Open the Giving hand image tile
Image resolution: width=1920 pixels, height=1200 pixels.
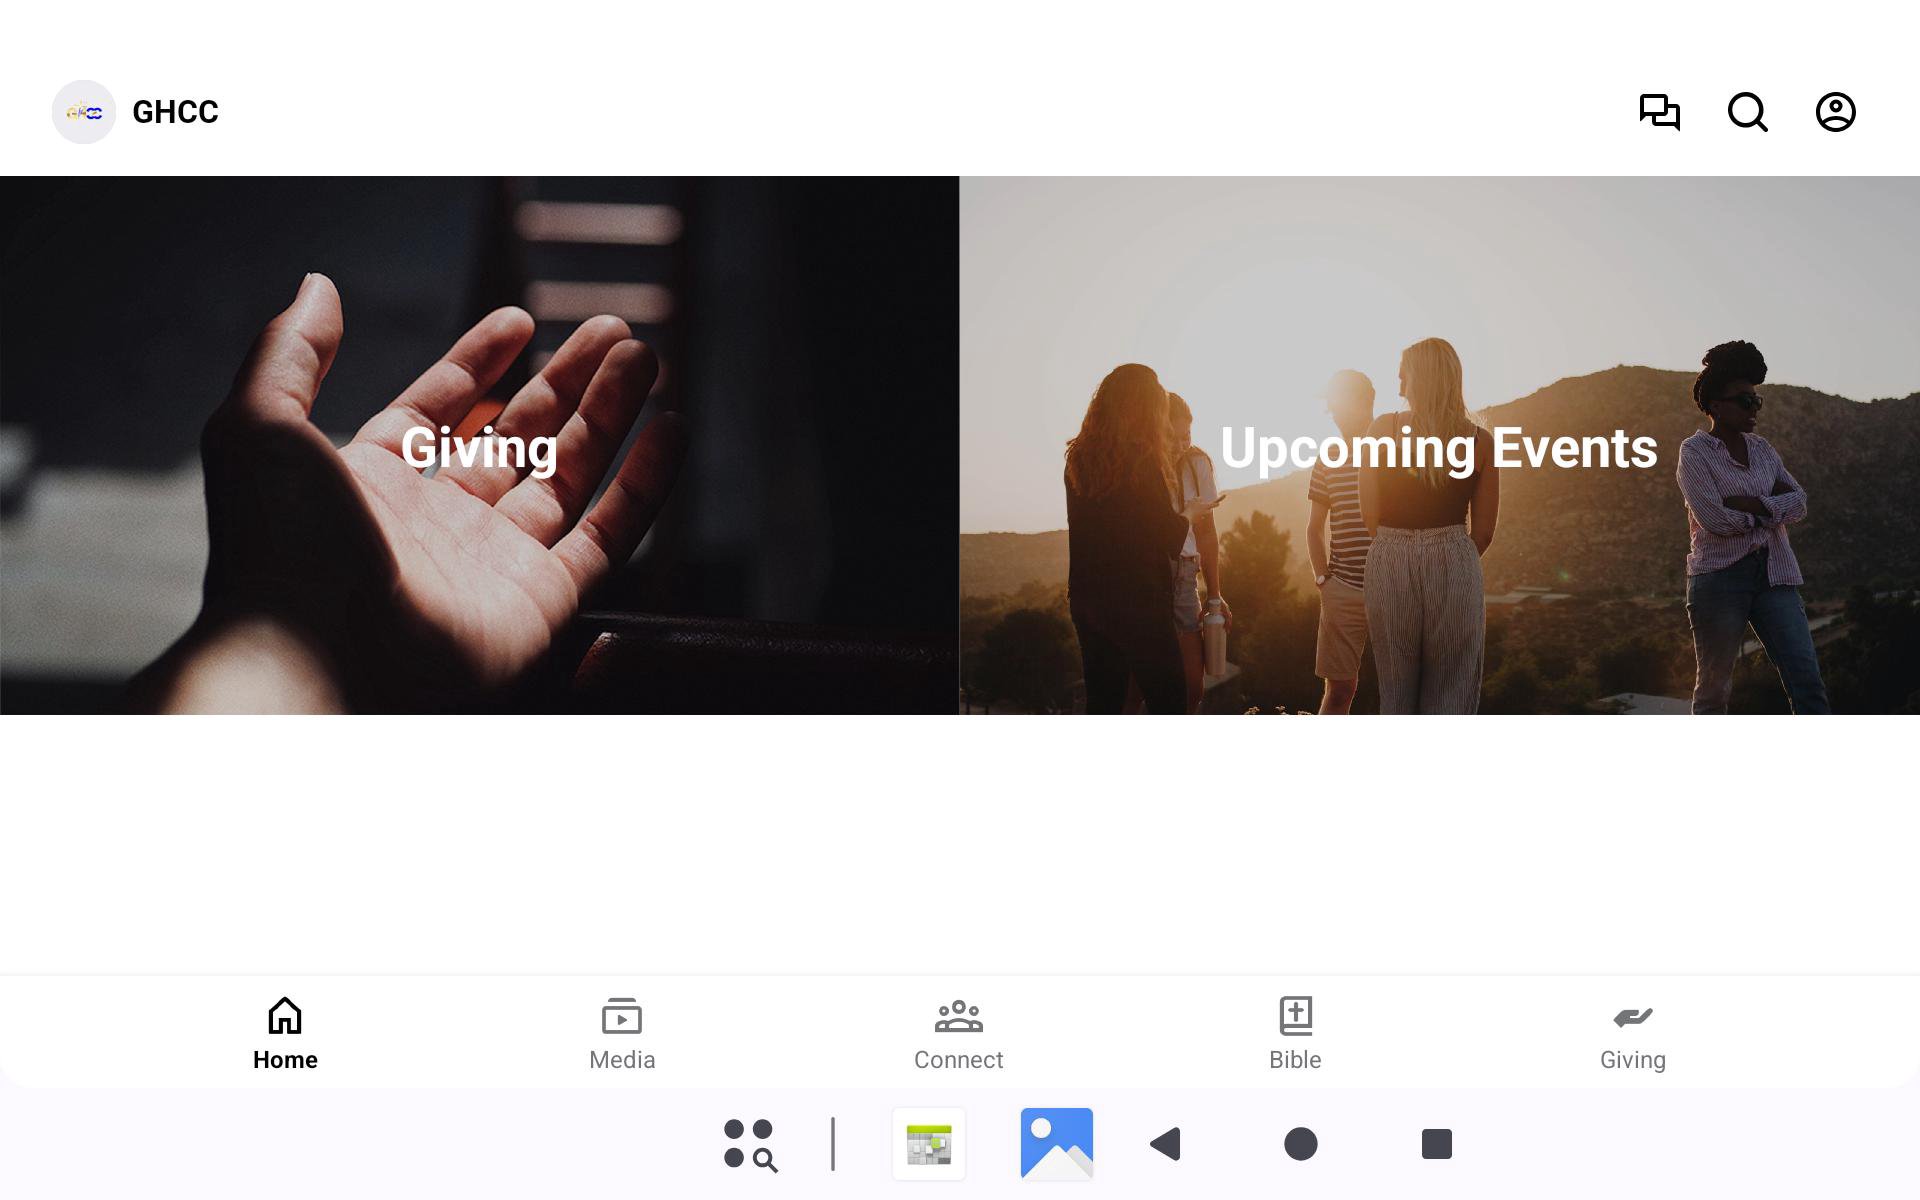pos(479,446)
